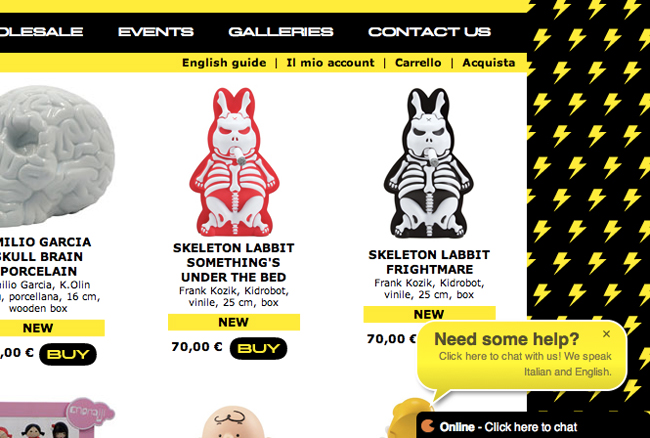Go to the Galleries page
Viewport: 650px width, 438px height.
click(281, 32)
